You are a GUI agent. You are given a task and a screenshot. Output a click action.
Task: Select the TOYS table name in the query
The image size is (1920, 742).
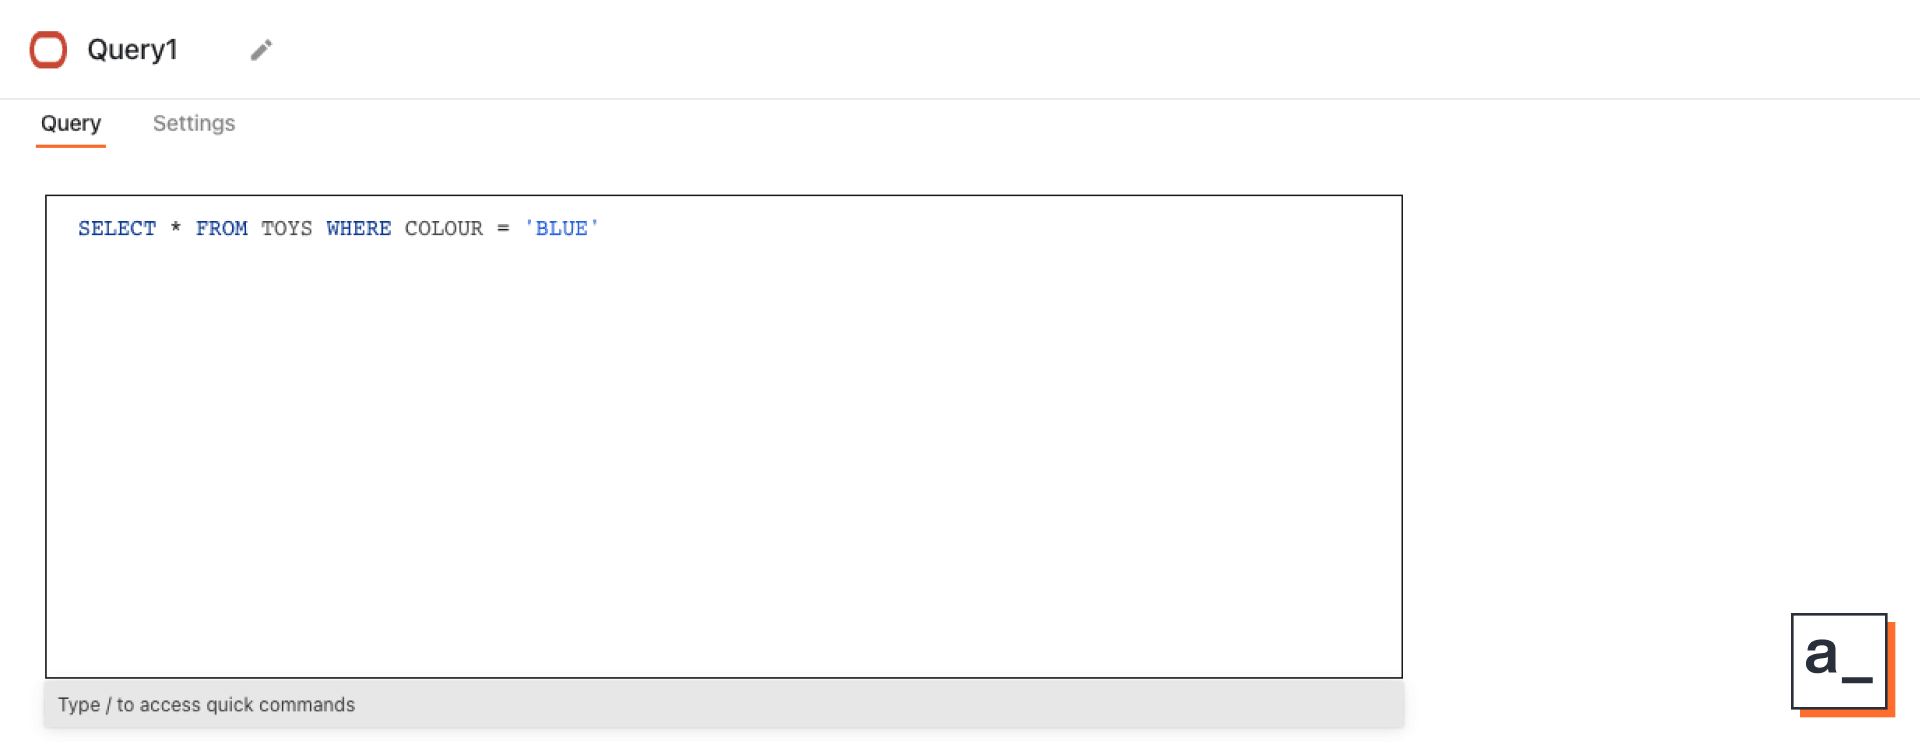click(x=287, y=228)
